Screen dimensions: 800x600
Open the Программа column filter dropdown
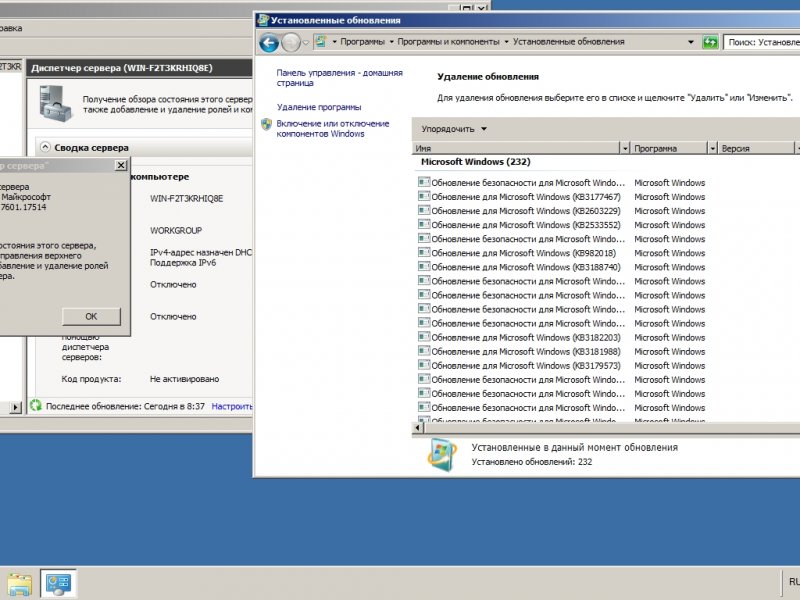tap(713, 148)
